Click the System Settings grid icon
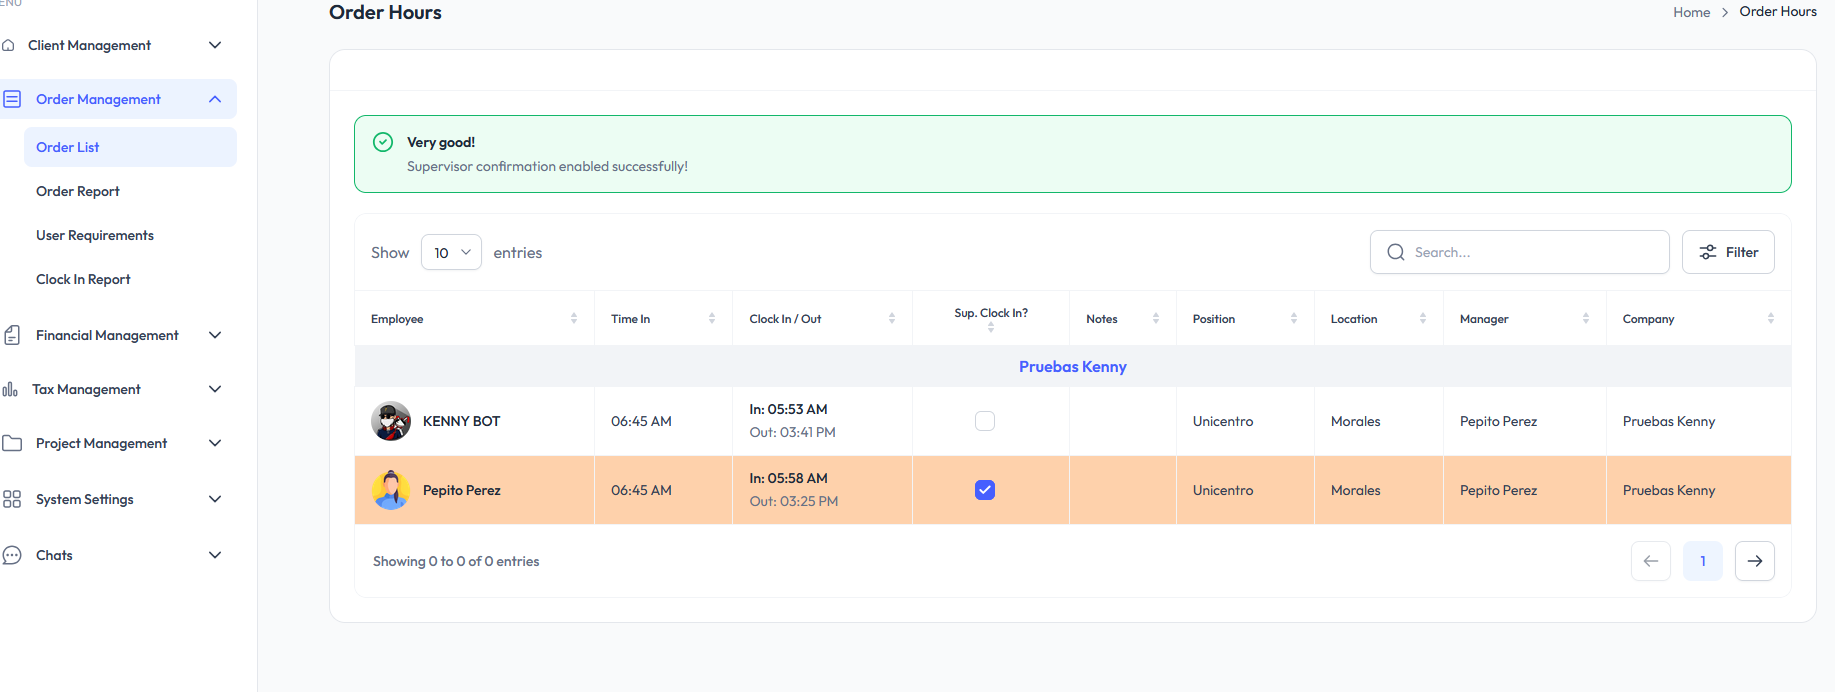Screen dimensions: 1835x692 (12, 499)
